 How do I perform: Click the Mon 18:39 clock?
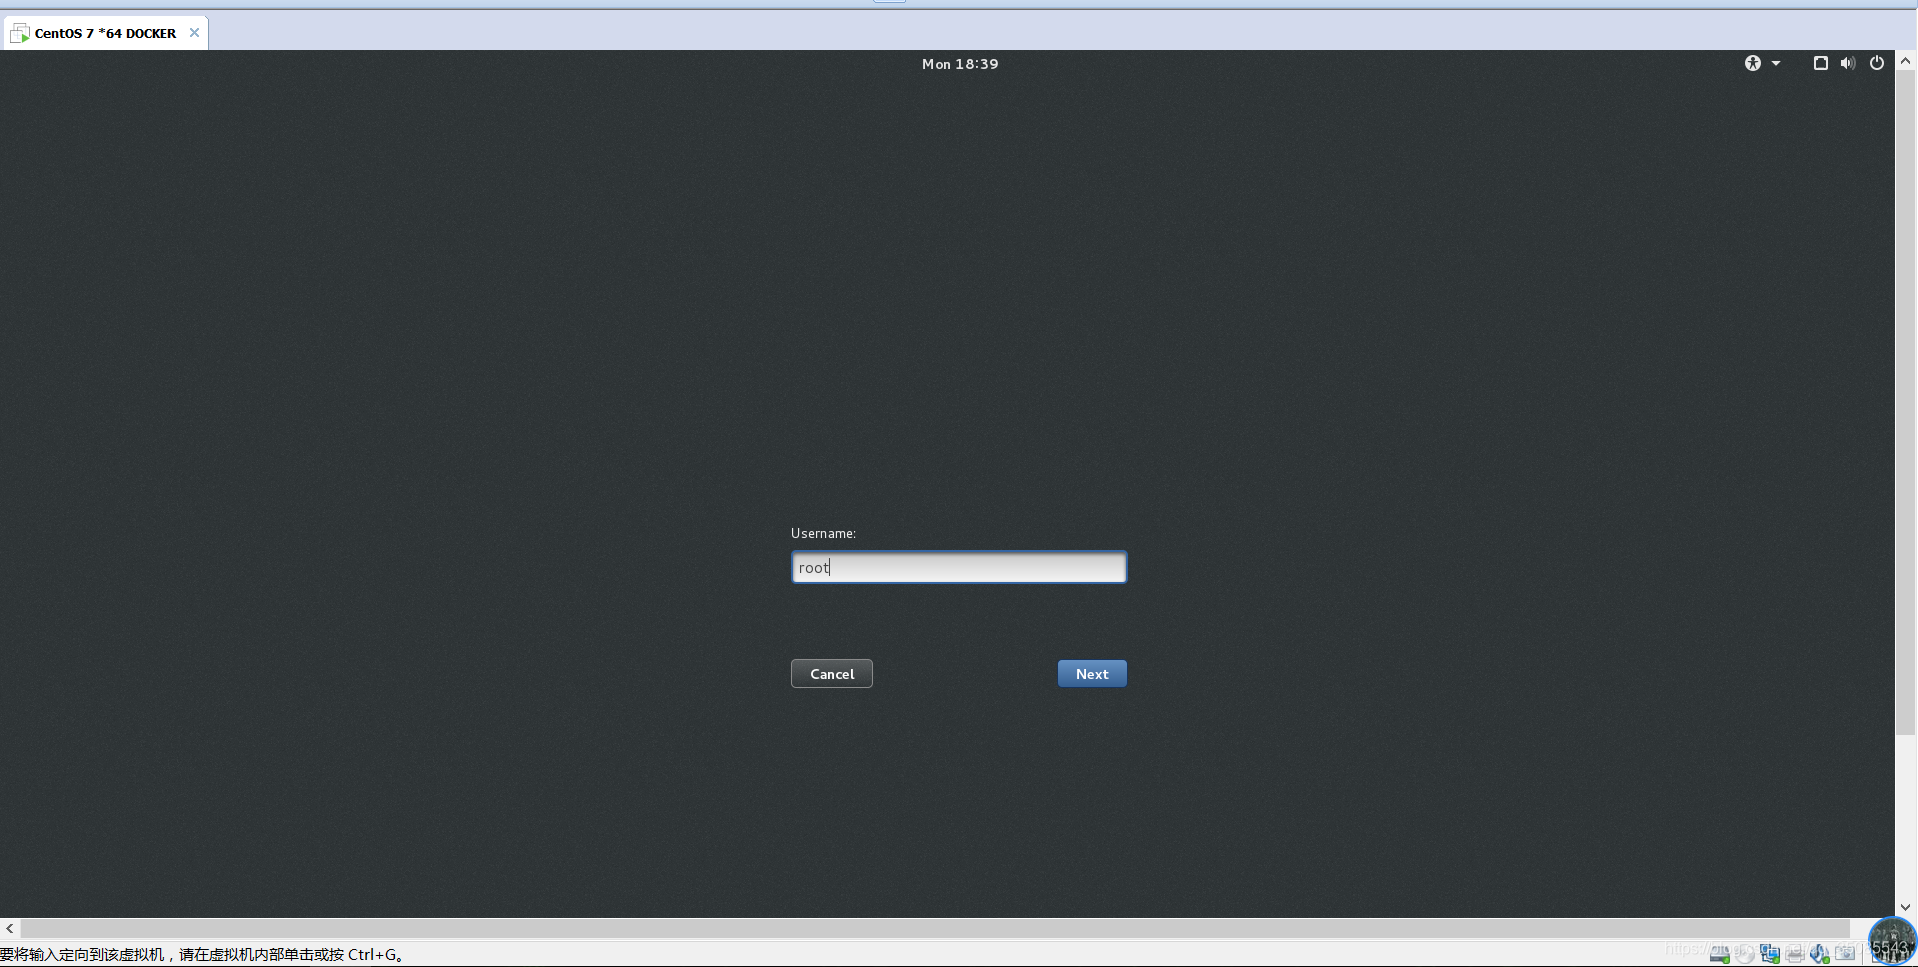(960, 64)
